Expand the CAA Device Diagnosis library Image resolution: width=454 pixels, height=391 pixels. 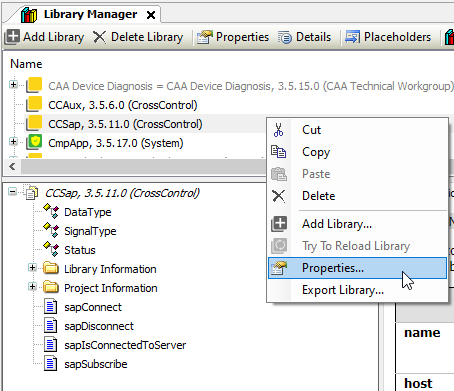point(13,85)
